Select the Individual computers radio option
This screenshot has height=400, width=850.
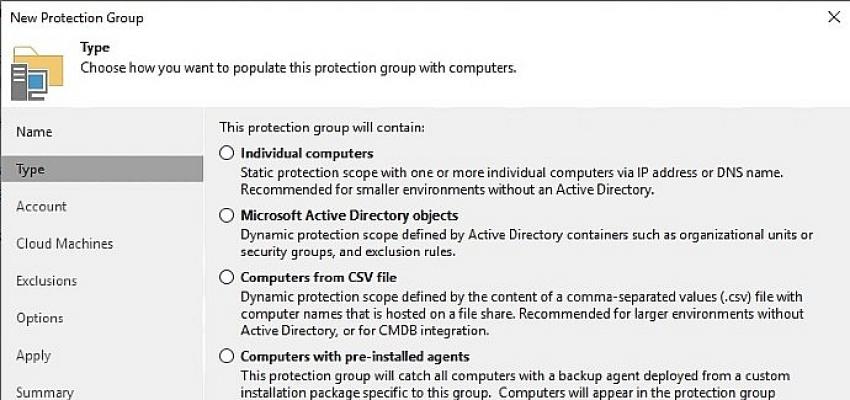pos(226,153)
